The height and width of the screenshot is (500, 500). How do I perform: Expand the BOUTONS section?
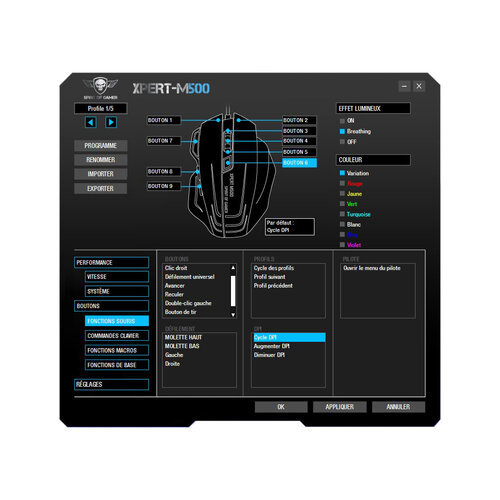(111, 306)
